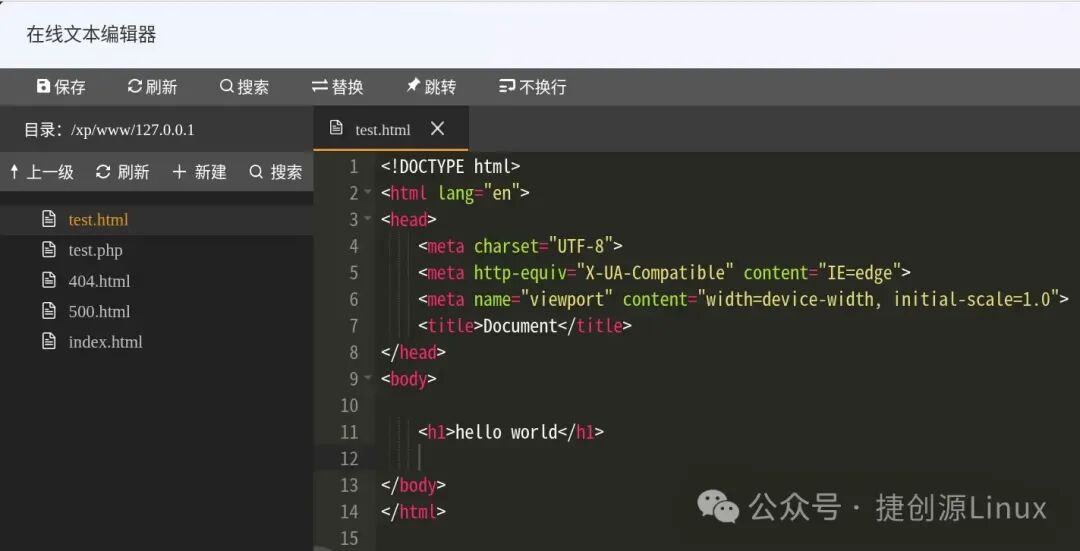Click the 跳转 pin icon

click(x=413, y=85)
